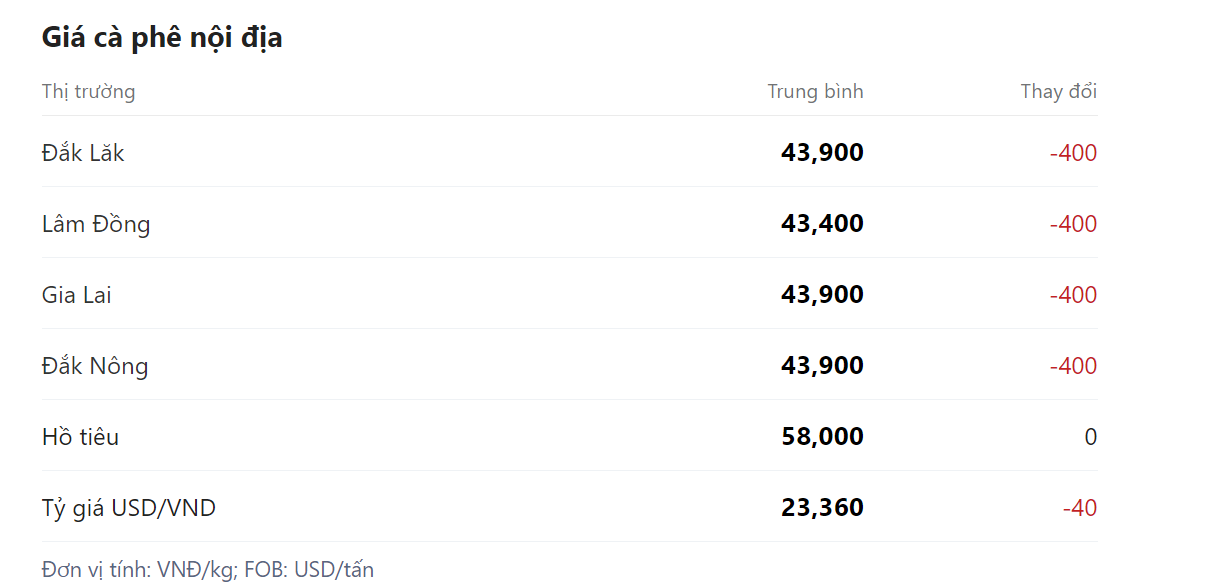The height and width of the screenshot is (588, 1225).
Task: Select the Đắk Lăk market name
Action: coord(83,153)
